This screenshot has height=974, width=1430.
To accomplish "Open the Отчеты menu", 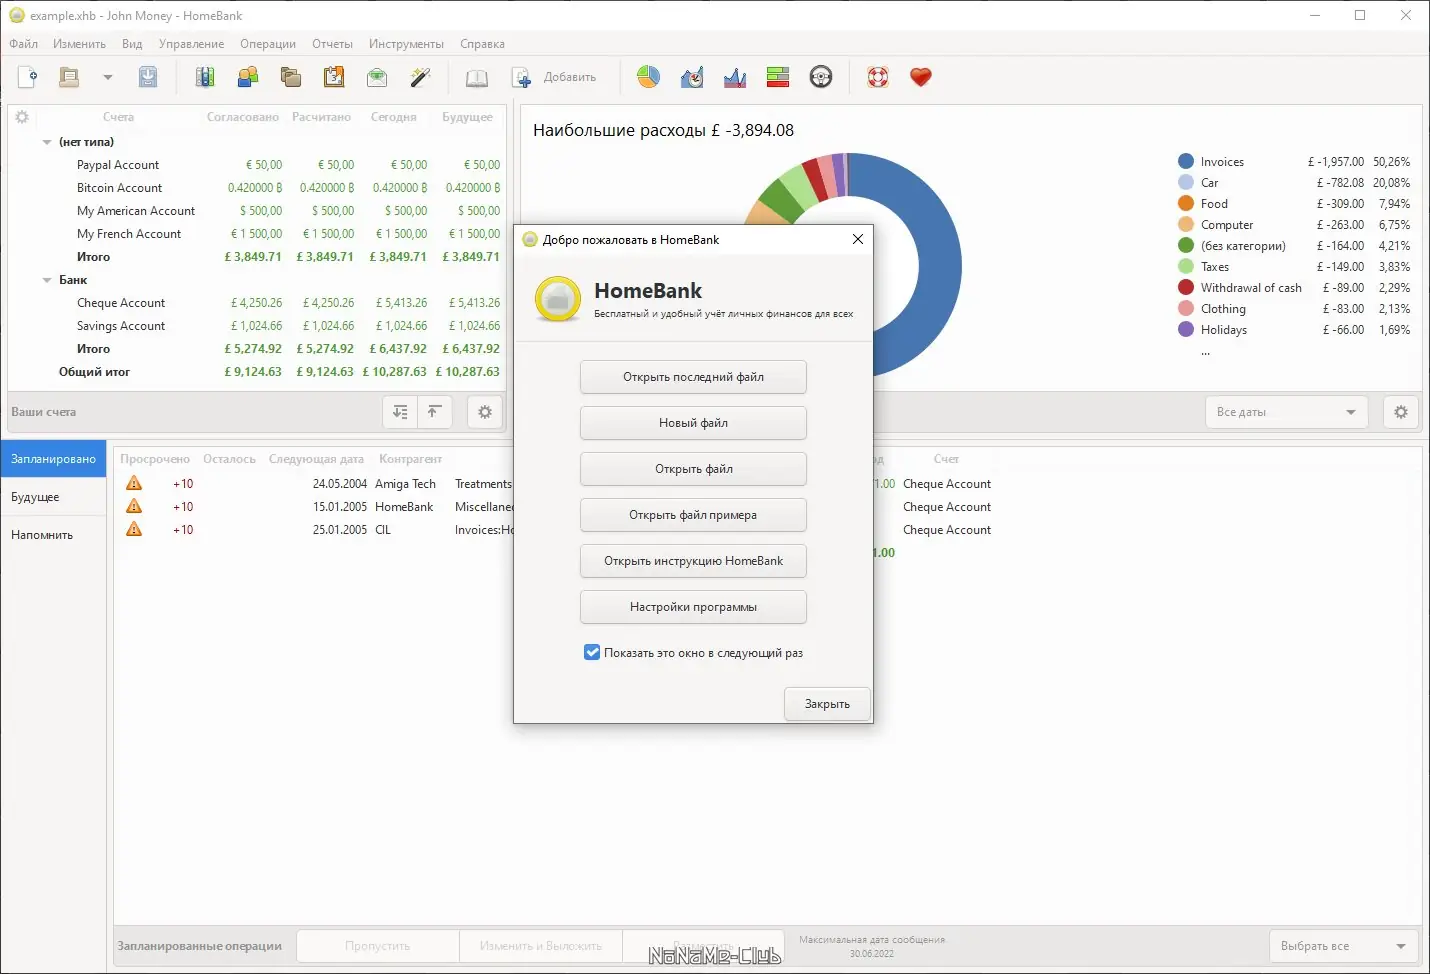I will [x=332, y=44].
